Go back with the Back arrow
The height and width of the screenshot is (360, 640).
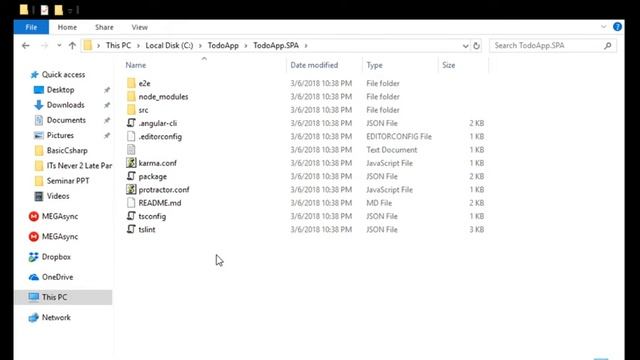pyautogui.click(x=26, y=46)
